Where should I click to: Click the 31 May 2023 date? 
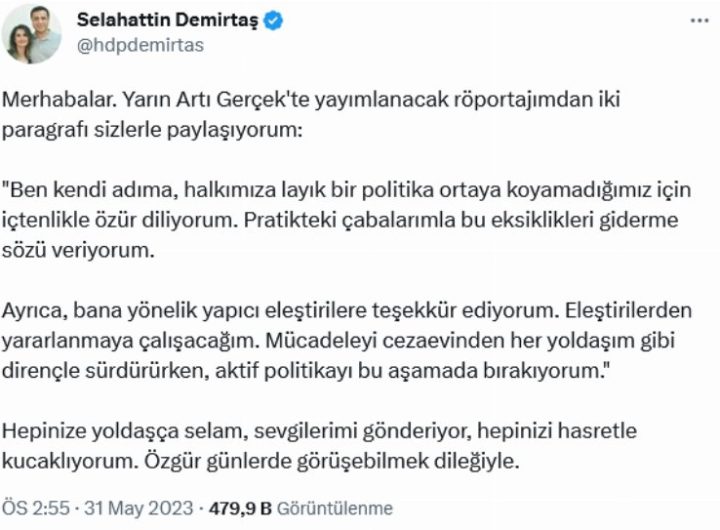(x=128, y=508)
